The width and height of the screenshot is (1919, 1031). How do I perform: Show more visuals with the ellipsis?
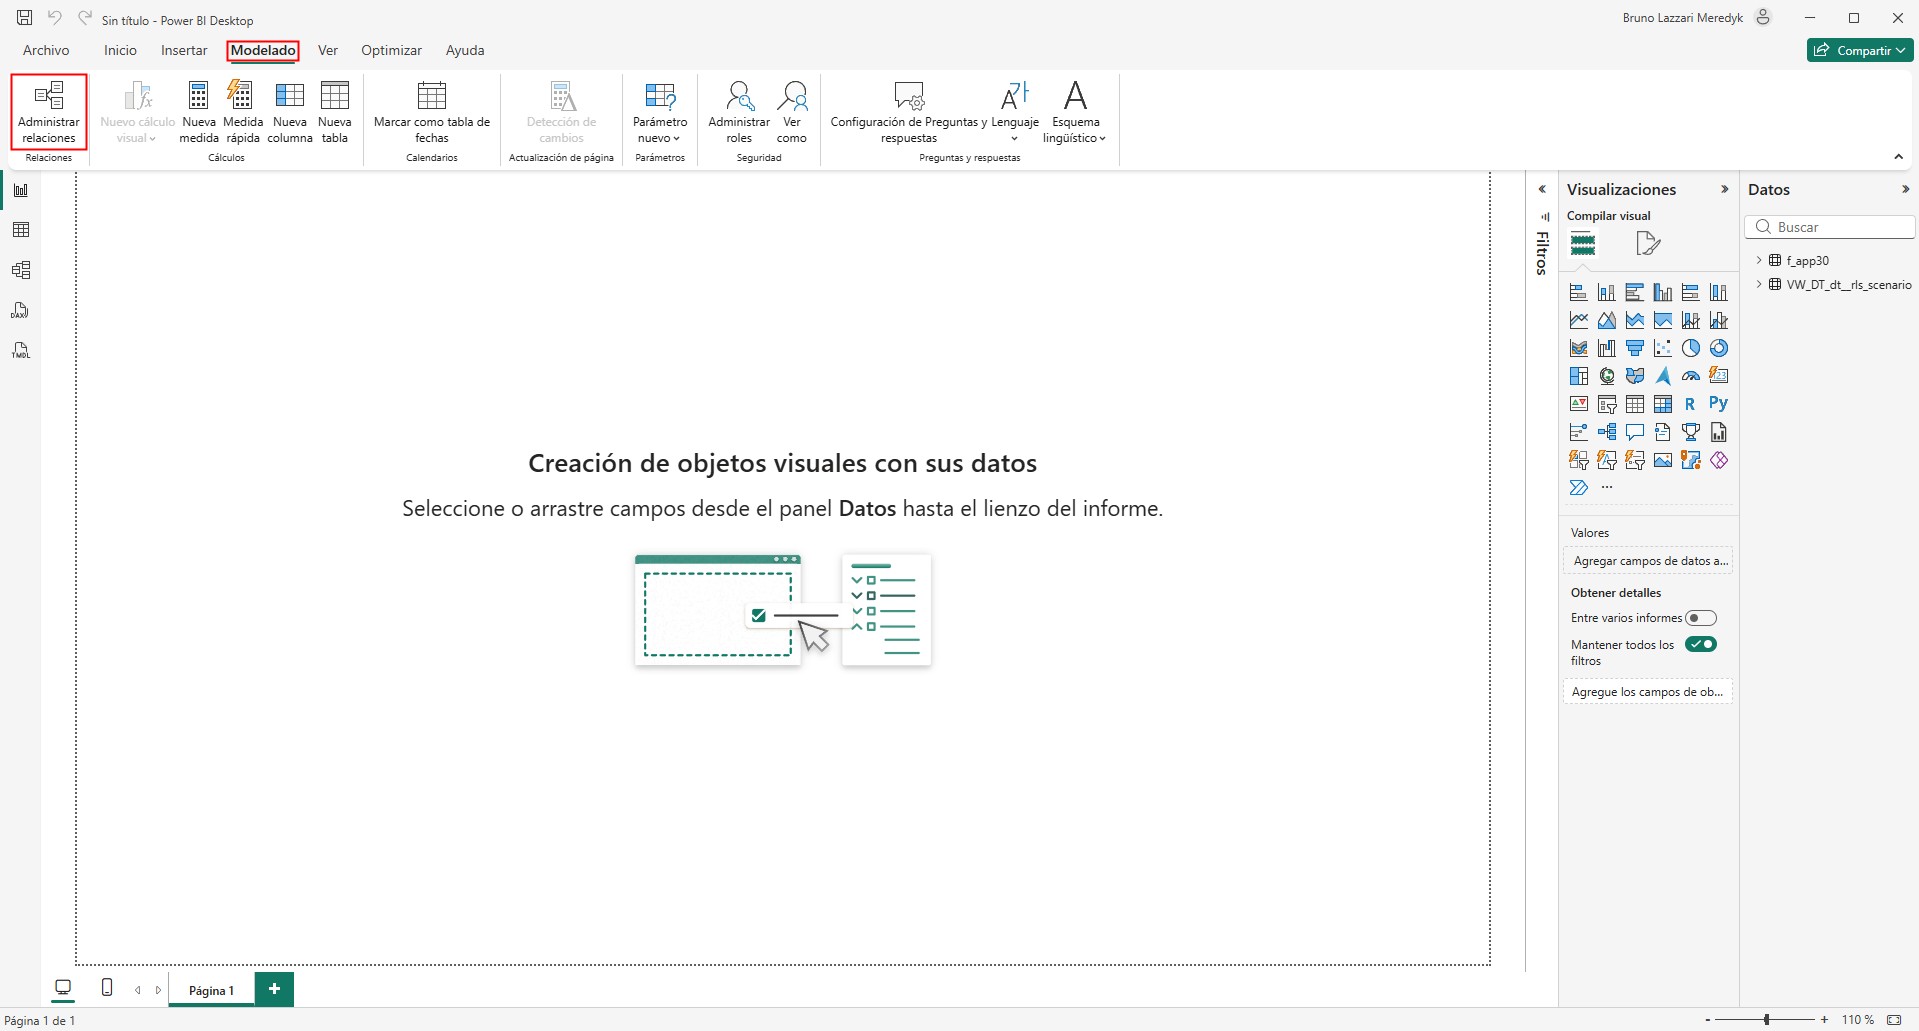click(x=1607, y=488)
